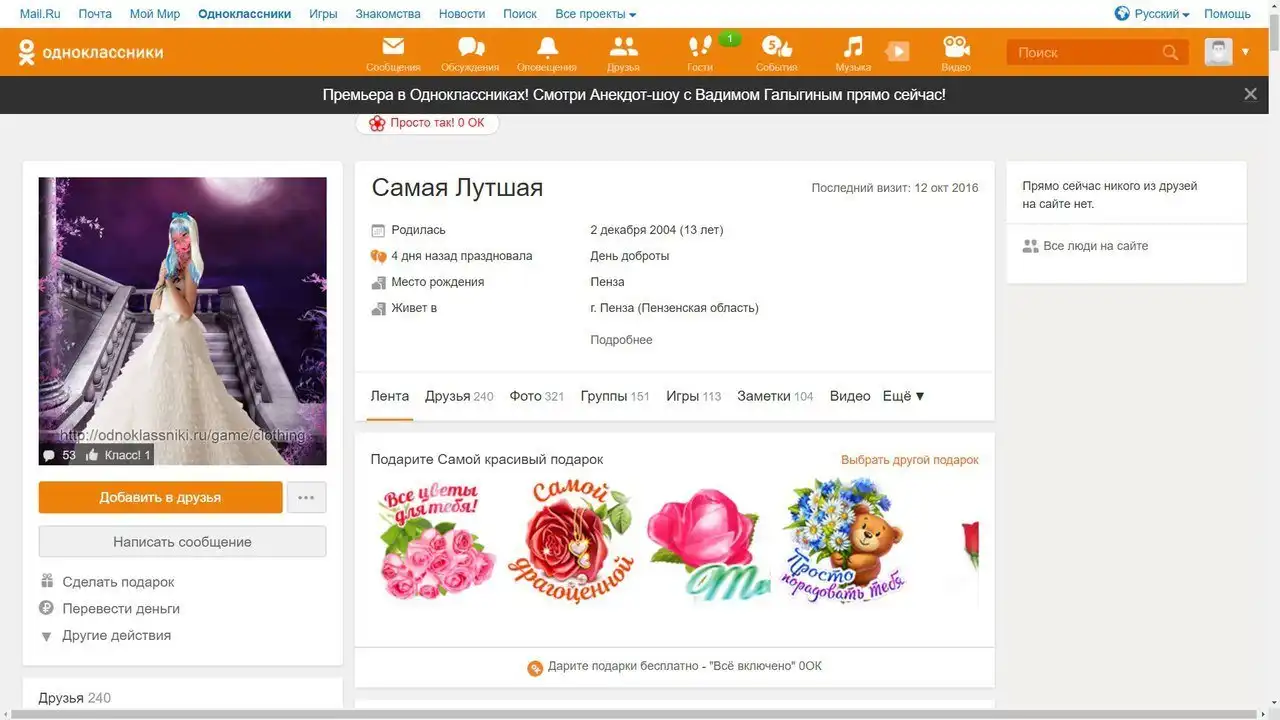Open the Музыка note icon
1280x720 pixels.
tap(853, 48)
